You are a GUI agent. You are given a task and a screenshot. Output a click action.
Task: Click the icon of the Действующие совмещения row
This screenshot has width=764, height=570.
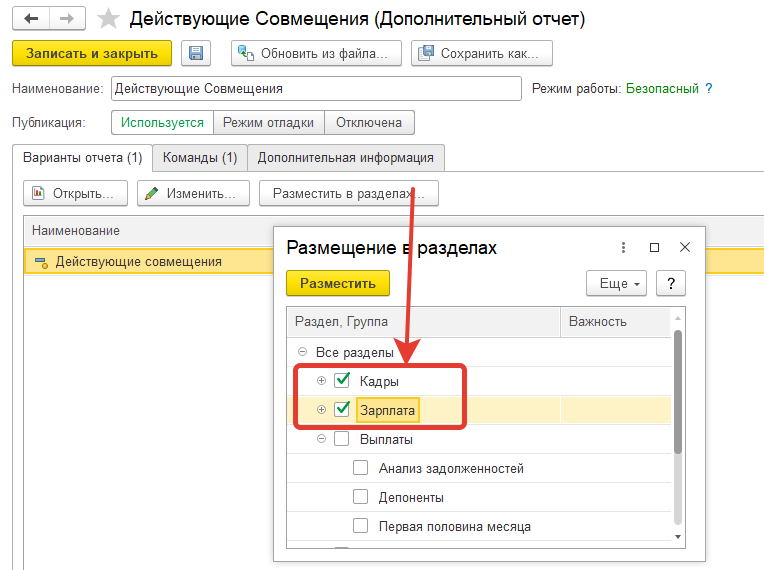tap(41, 262)
